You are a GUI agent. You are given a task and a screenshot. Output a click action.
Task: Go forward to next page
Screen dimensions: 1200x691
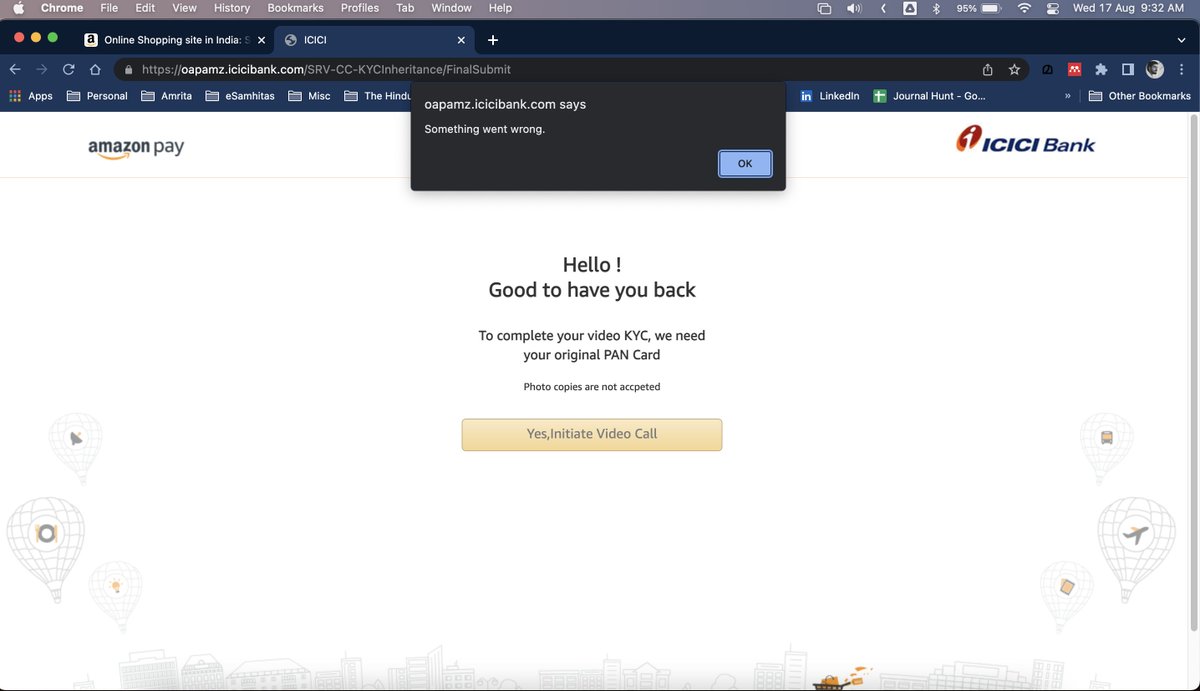pyautogui.click(x=42, y=70)
